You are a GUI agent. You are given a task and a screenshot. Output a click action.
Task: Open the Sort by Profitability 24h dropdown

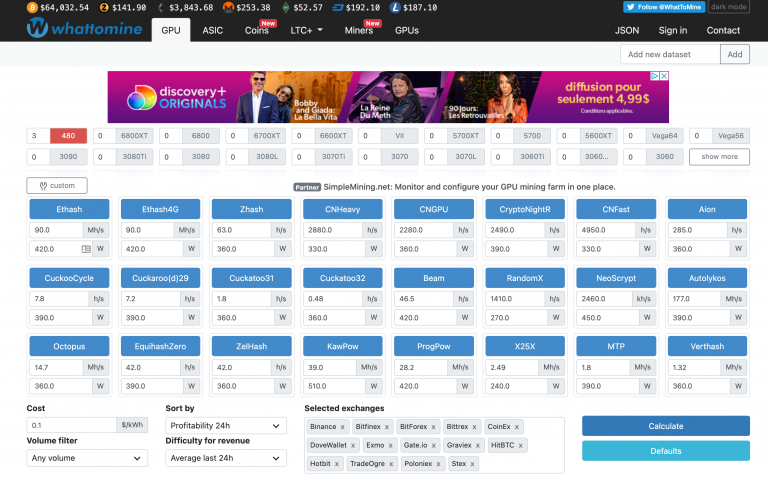tap(226, 426)
